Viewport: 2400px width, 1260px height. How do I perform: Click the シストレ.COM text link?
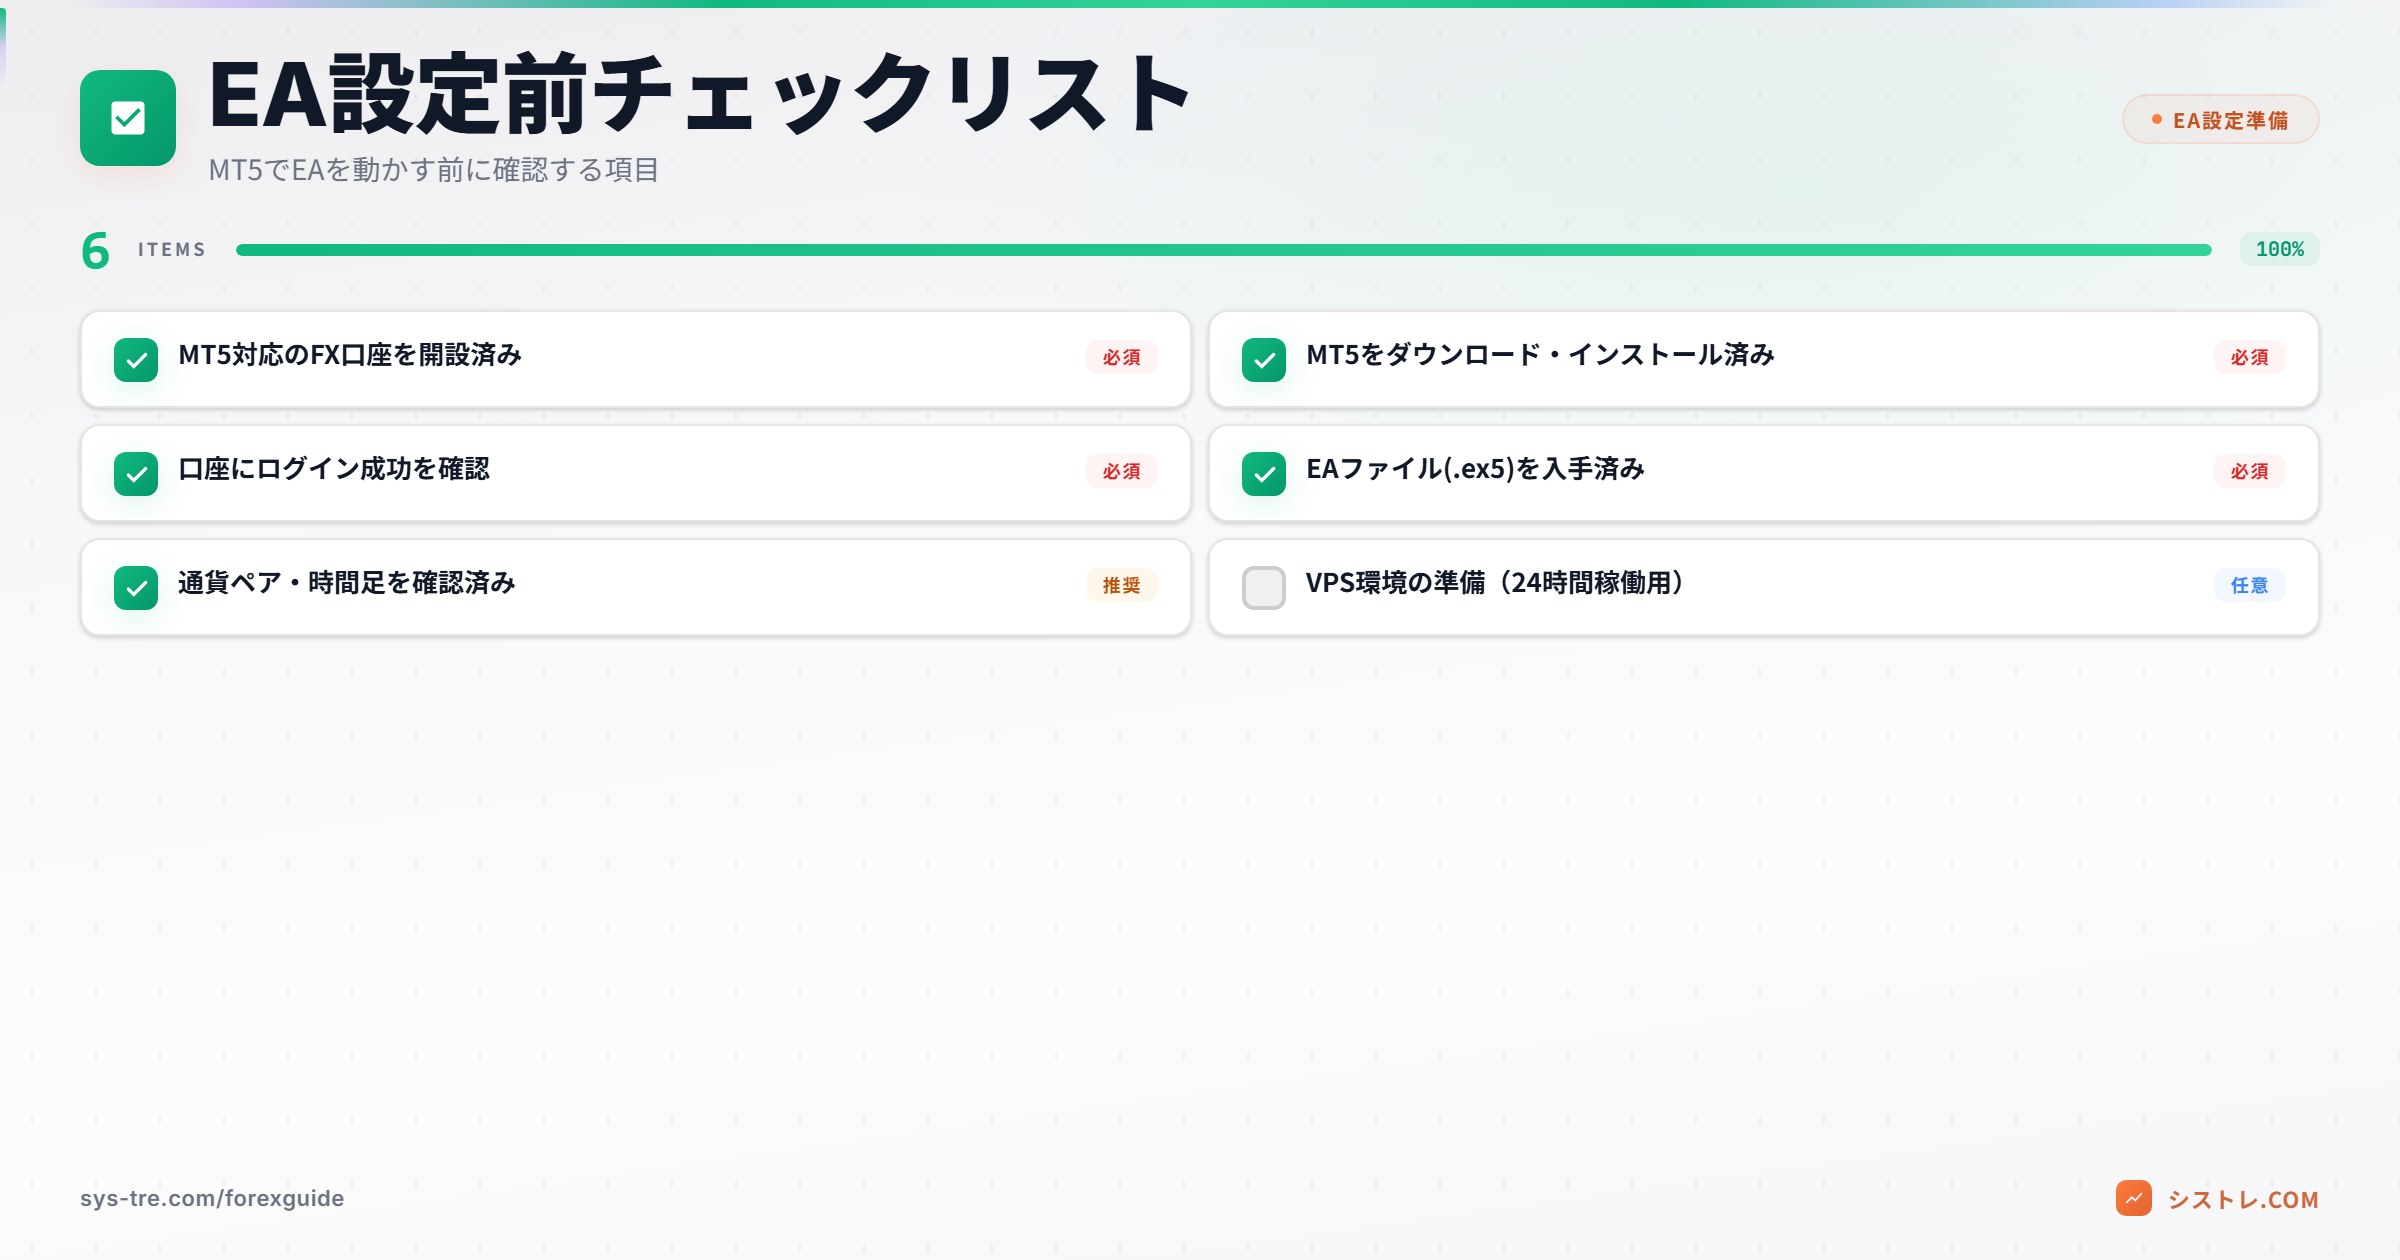coord(2250,1200)
